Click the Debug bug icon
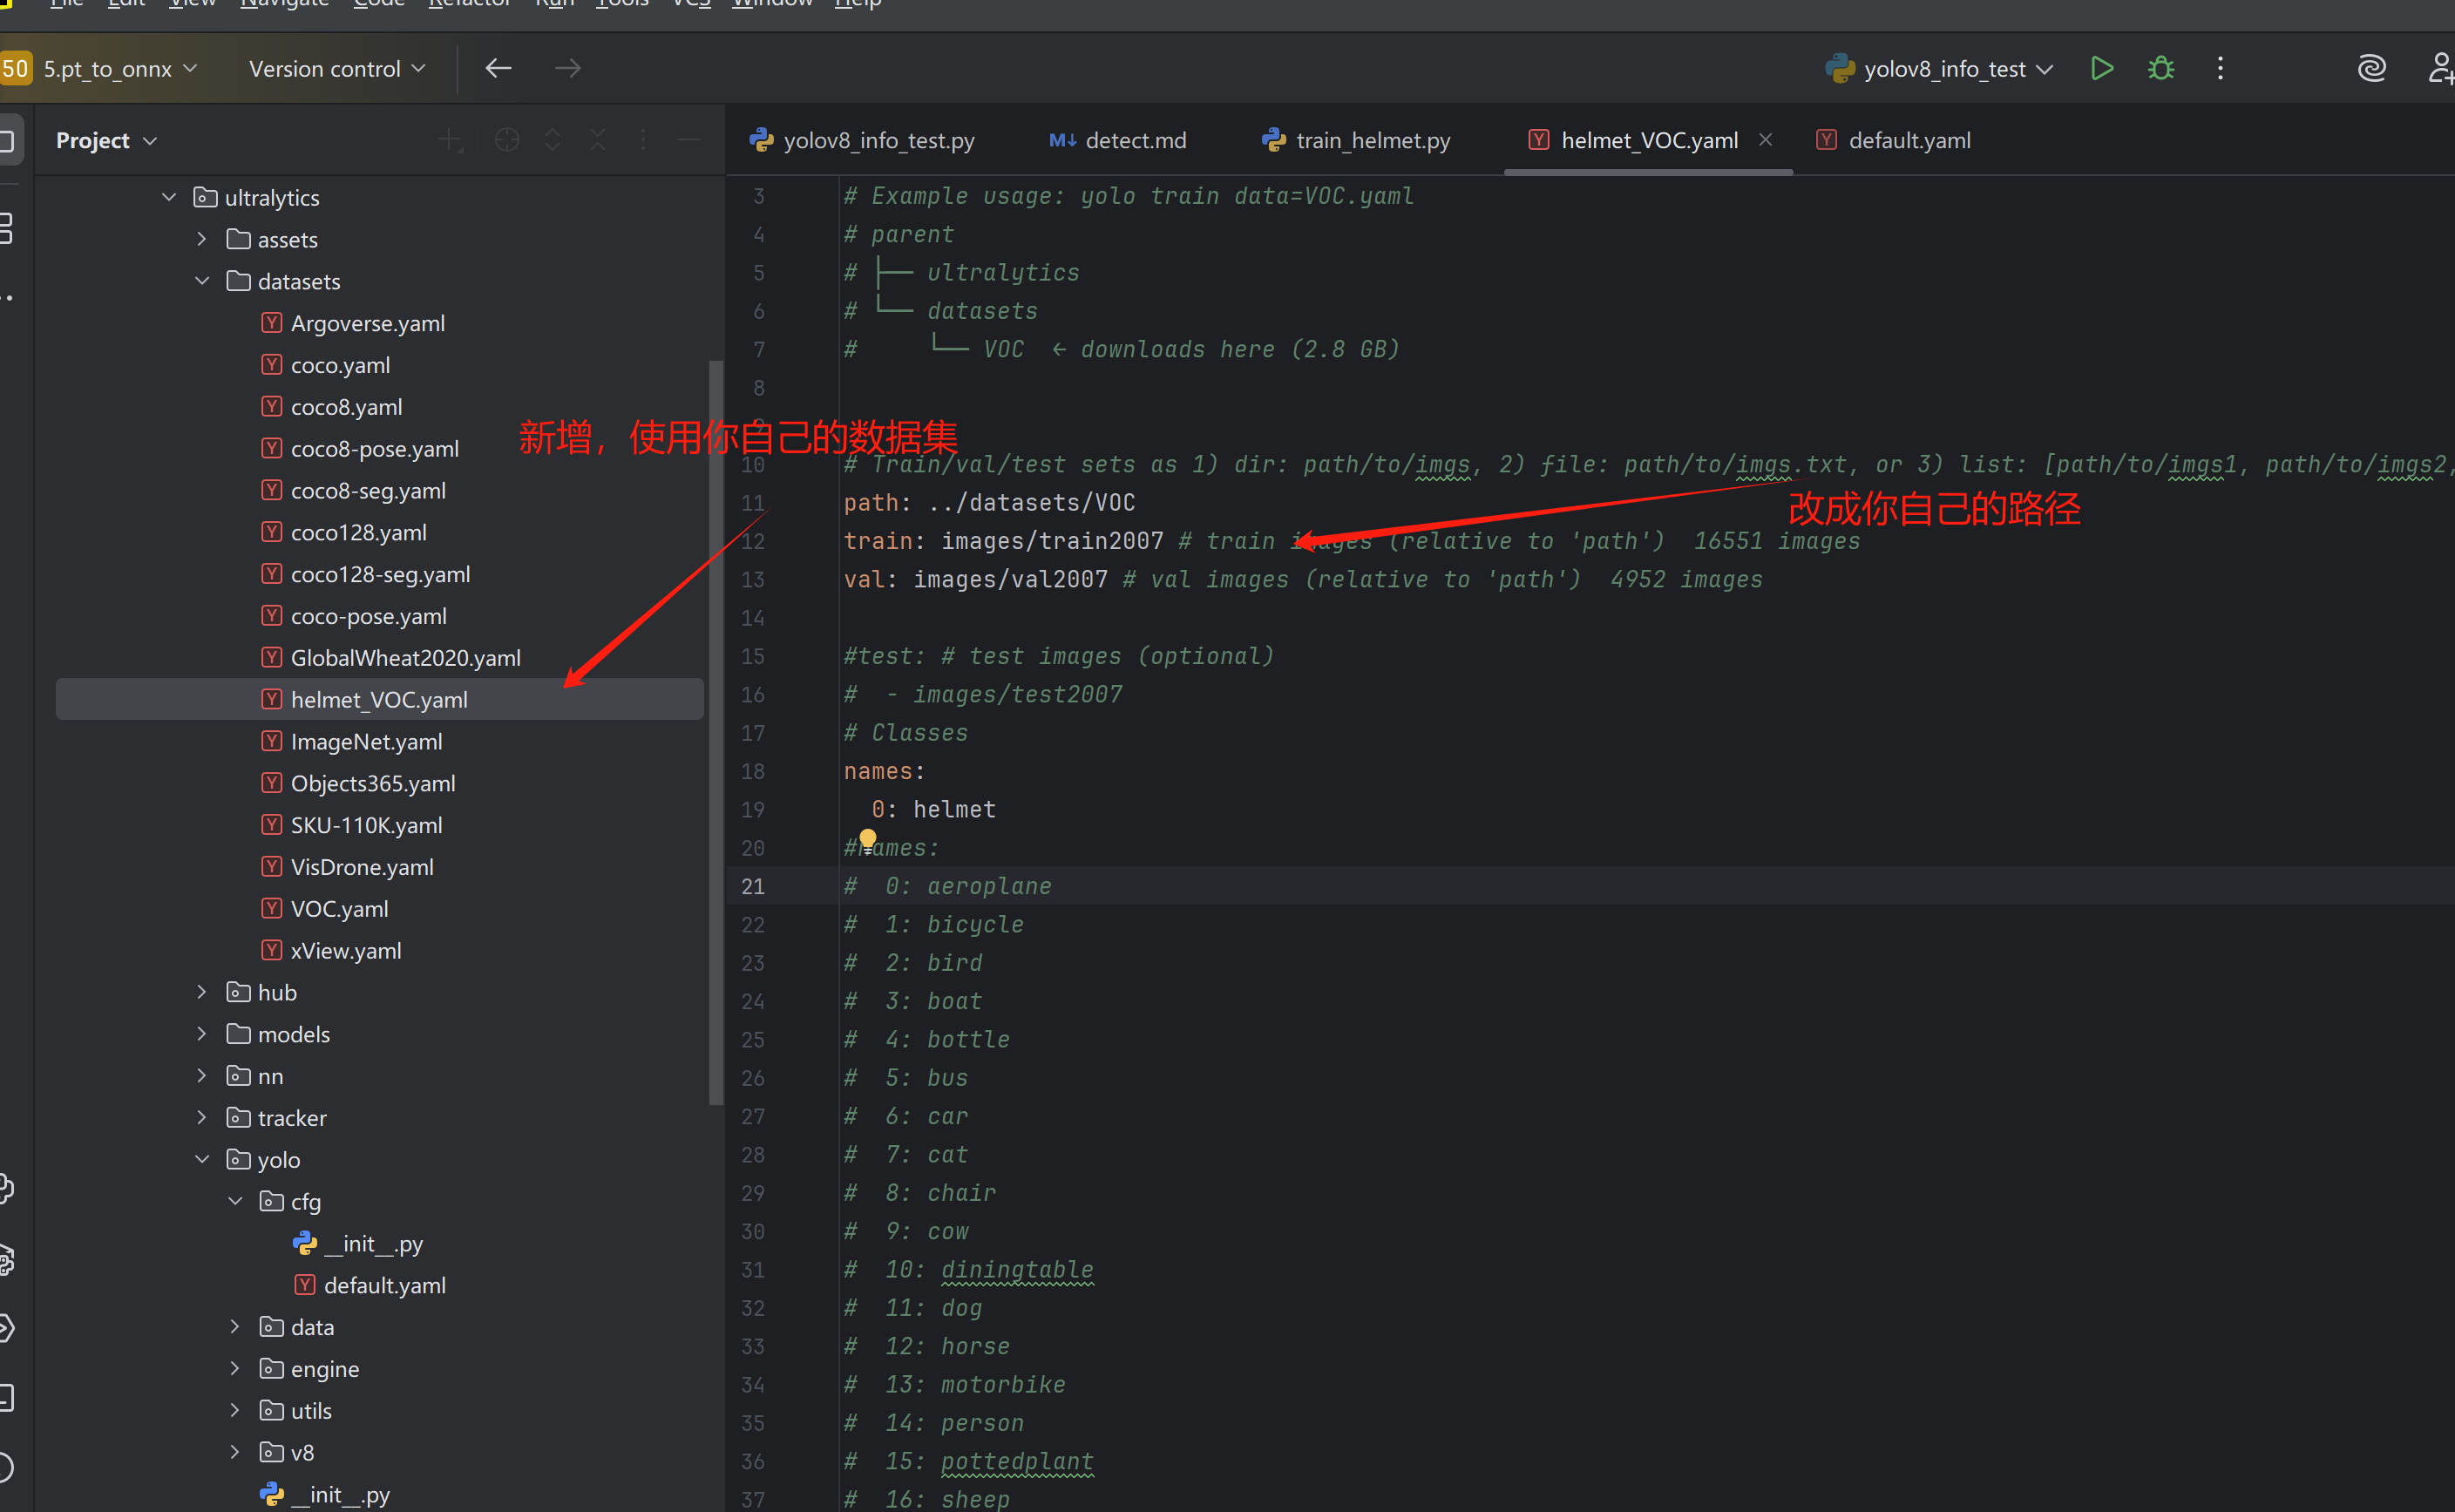This screenshot has height=1512, width=2455. (x=2161, y=68)
